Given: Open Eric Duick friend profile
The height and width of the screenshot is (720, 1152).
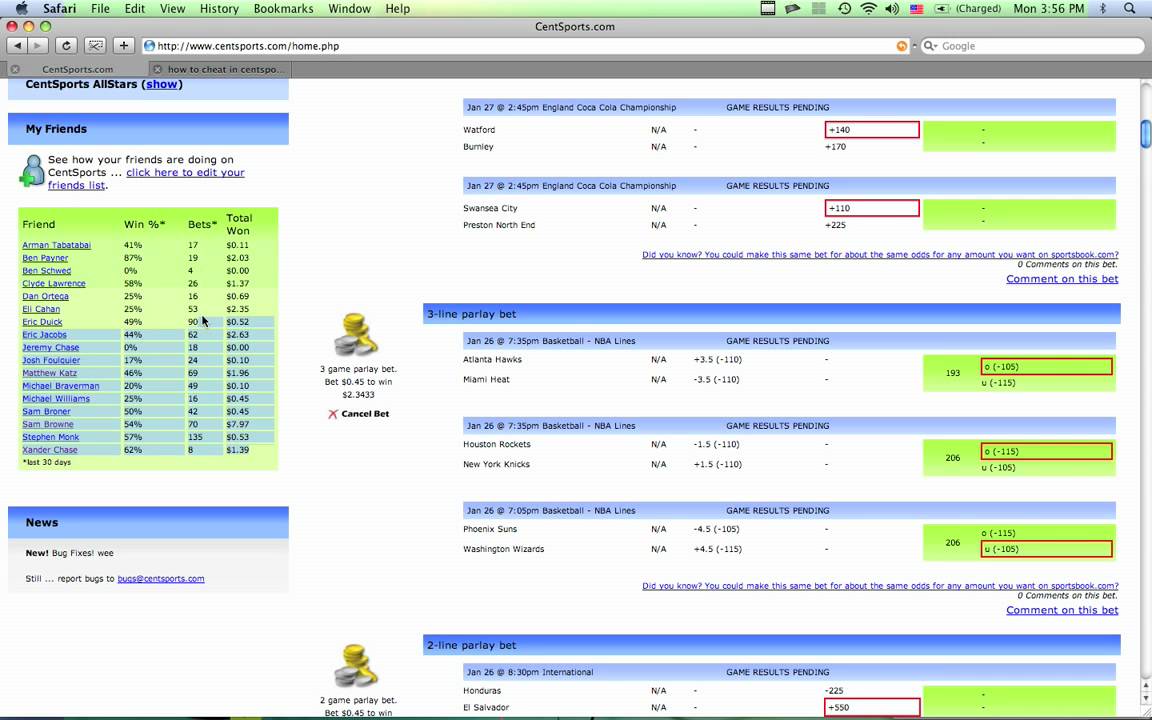Looking at the screenshot, I should (42, 322).
